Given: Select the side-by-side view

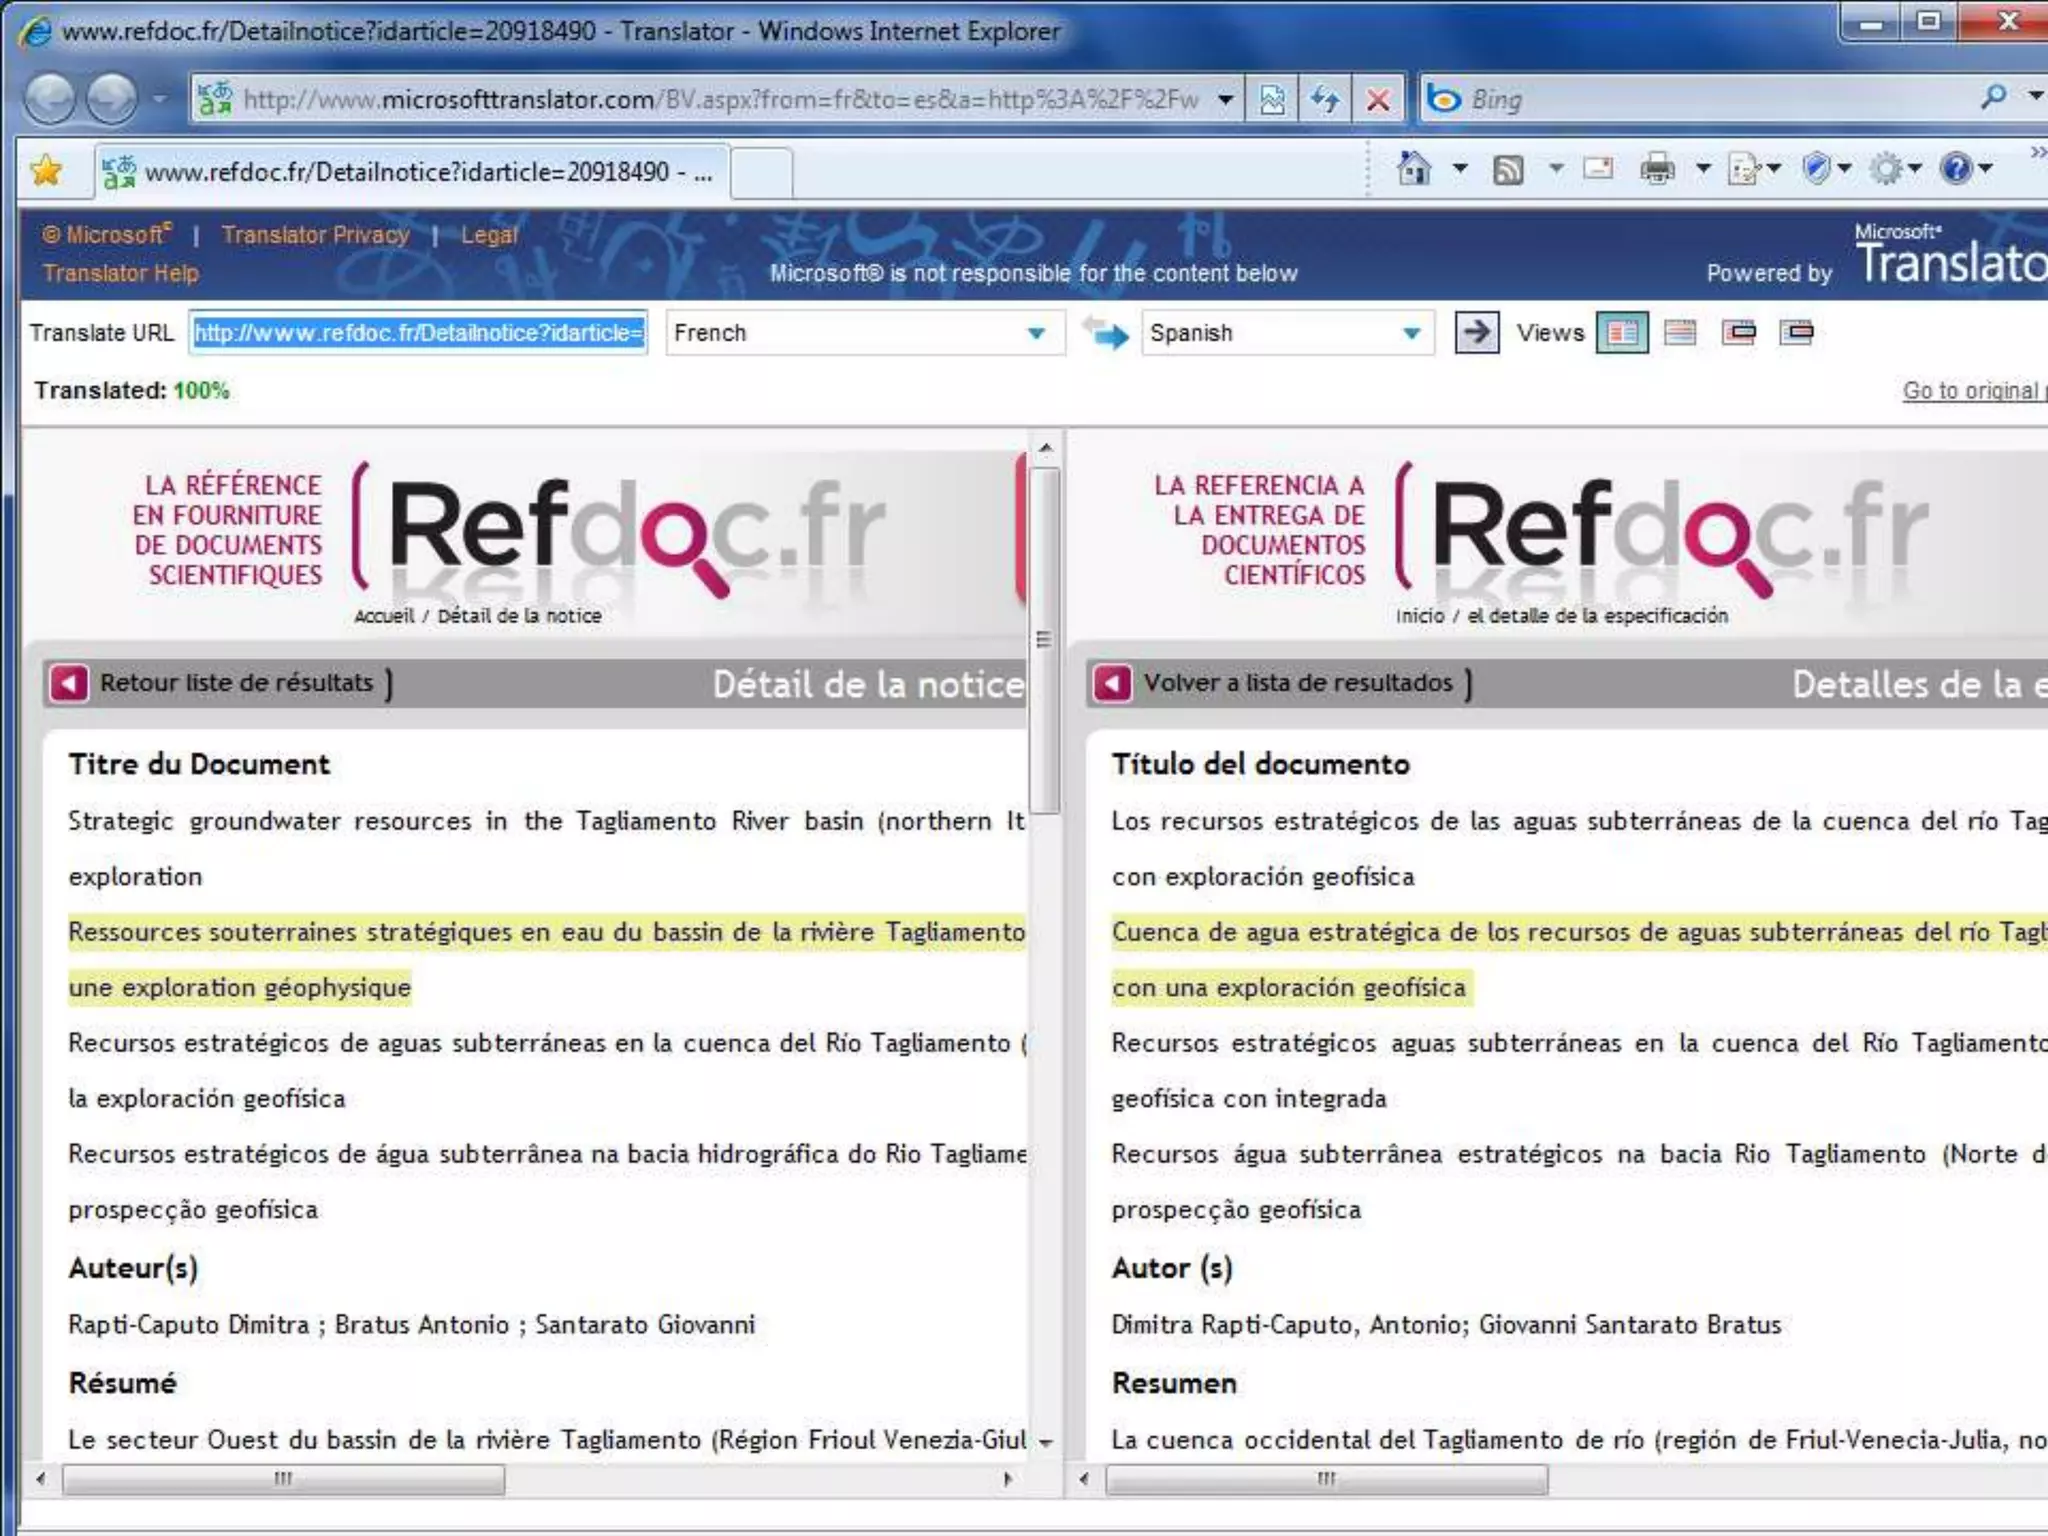Looking at the screenshot, I should pyautogui.click(x=1622, y=333).
